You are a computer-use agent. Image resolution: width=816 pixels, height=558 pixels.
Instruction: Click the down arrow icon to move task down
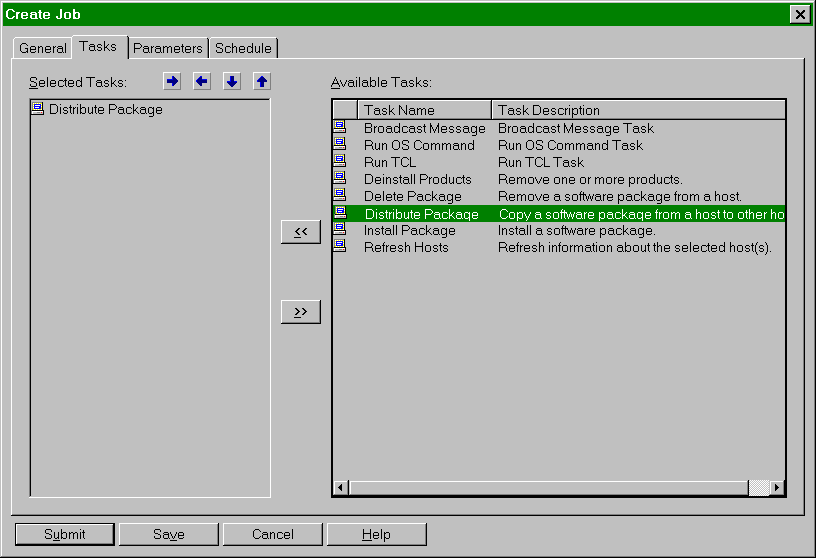click(232, 82)
